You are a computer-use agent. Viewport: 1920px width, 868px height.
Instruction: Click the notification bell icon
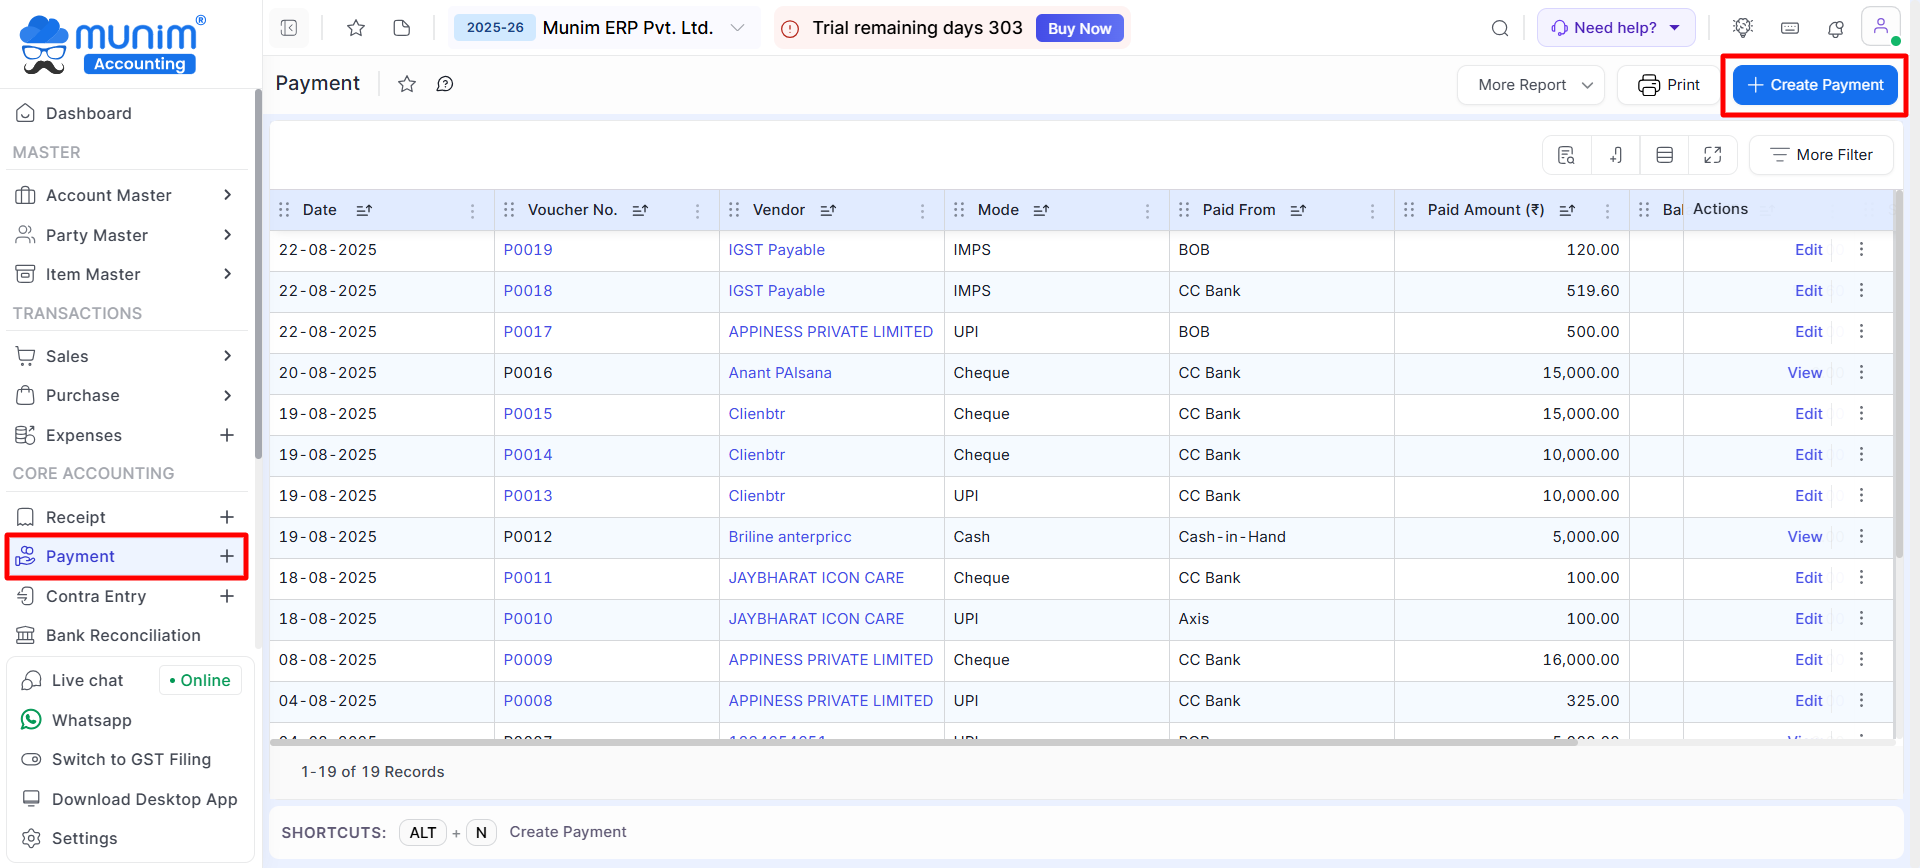coord(1836,28)
